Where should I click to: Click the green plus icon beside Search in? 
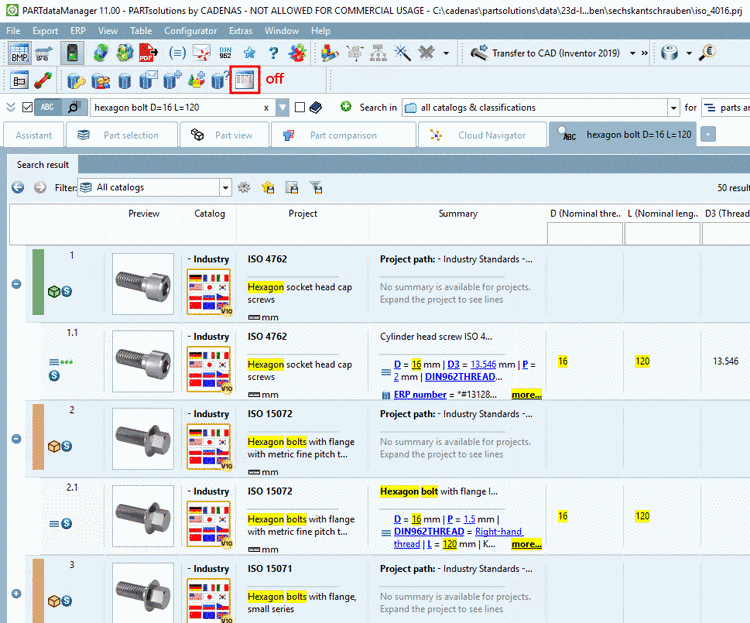pyautogui.click(x=346, y=107)
